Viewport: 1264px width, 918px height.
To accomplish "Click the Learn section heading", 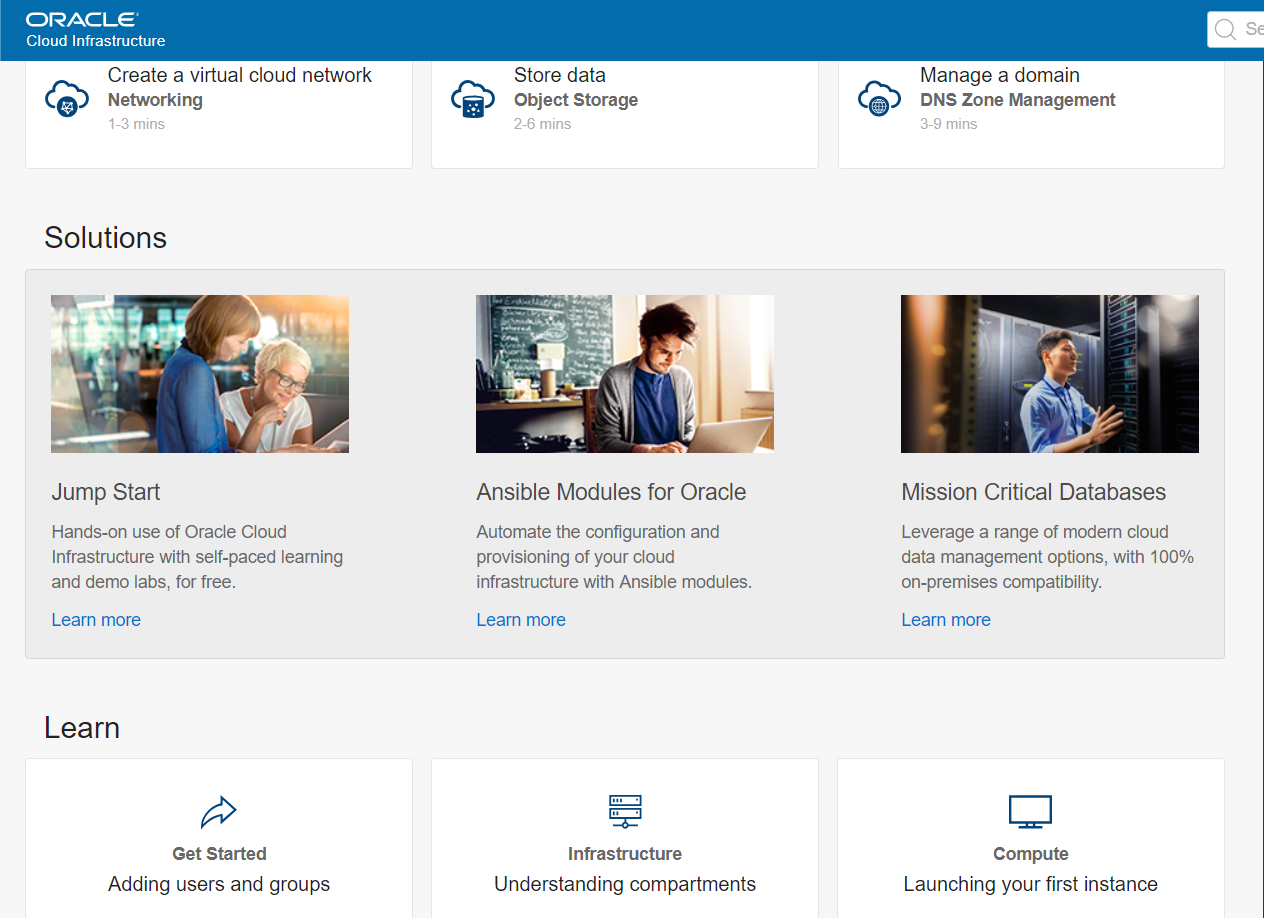I will pyautogui.click(x=82, y=728).
